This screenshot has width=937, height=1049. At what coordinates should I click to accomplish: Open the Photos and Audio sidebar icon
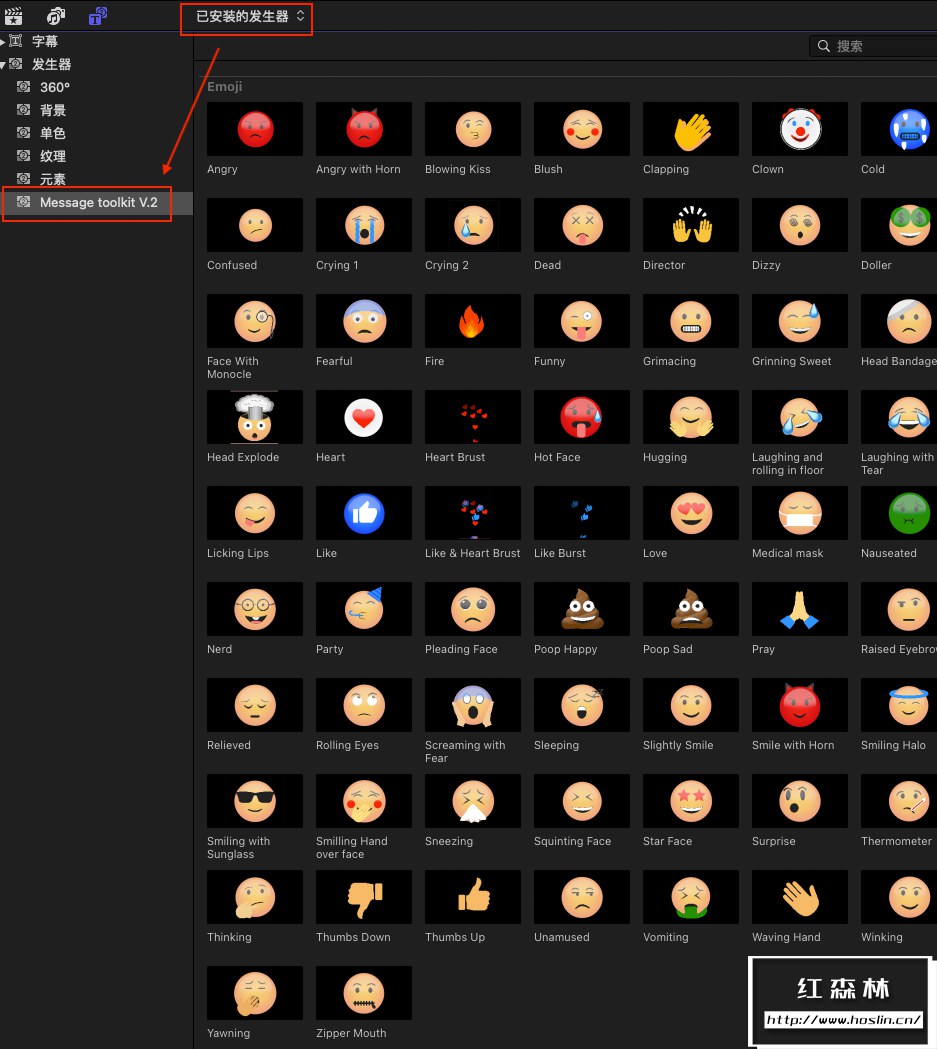tap(56, 15)
